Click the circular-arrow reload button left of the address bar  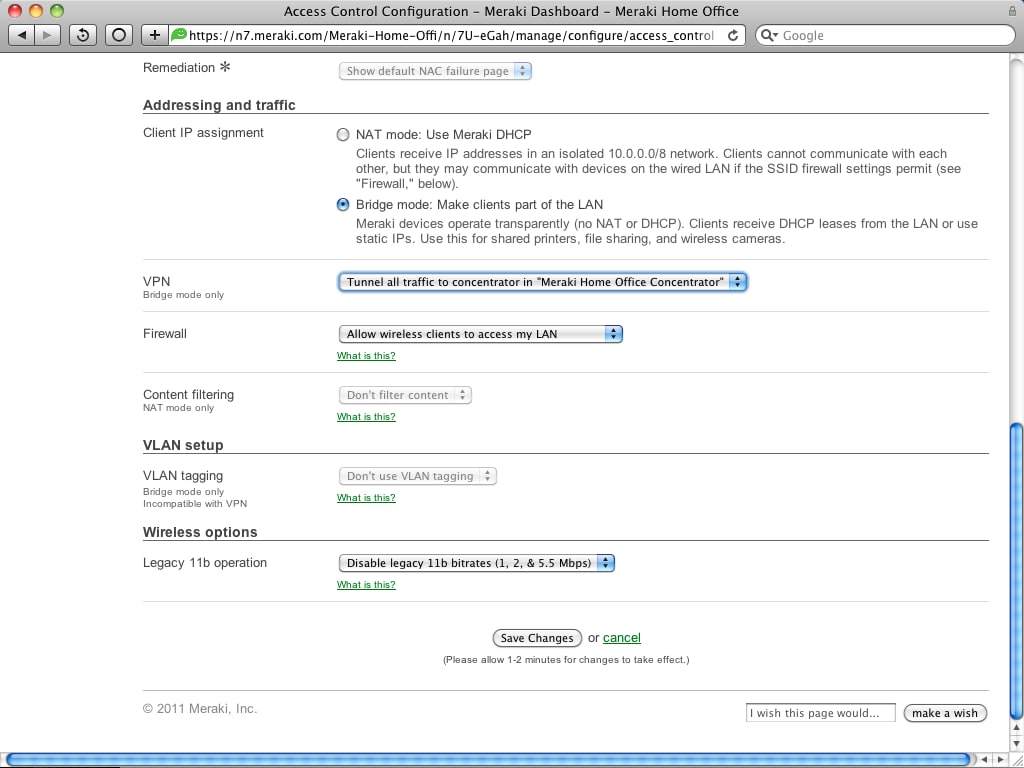(83, 35)
